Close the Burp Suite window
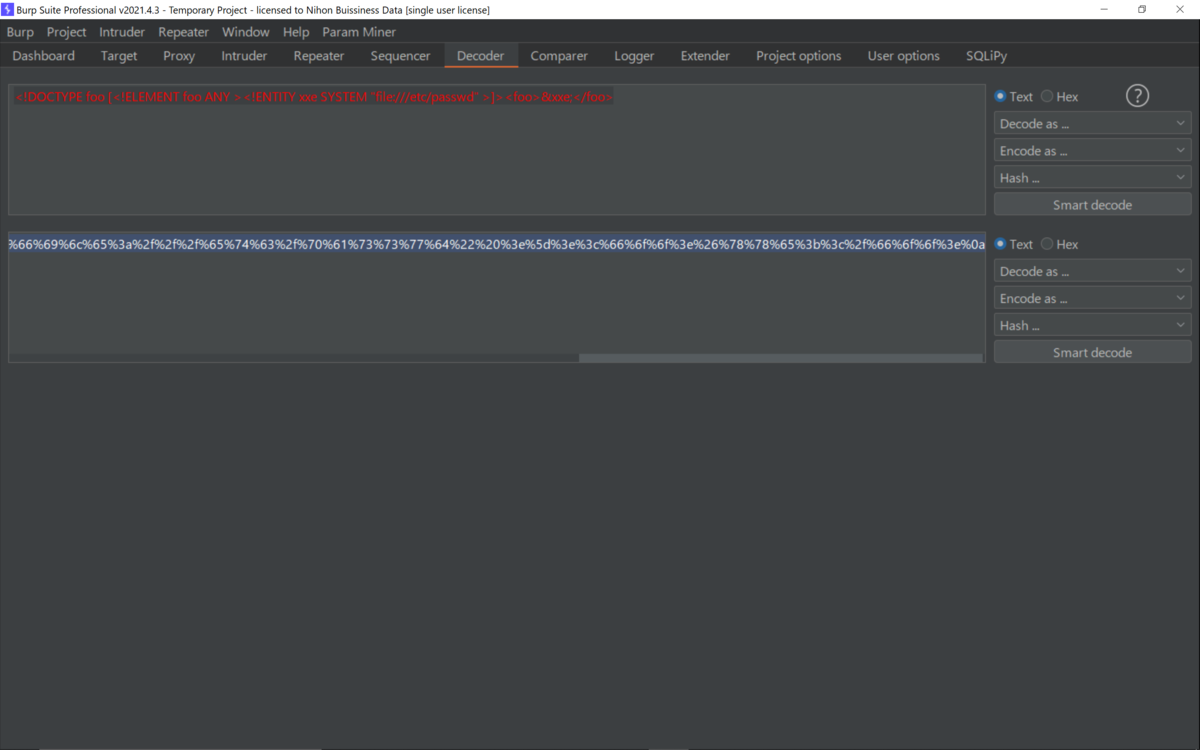Image resolution: width=1200 pixels, height=750 pixels. coord(1180,9)
